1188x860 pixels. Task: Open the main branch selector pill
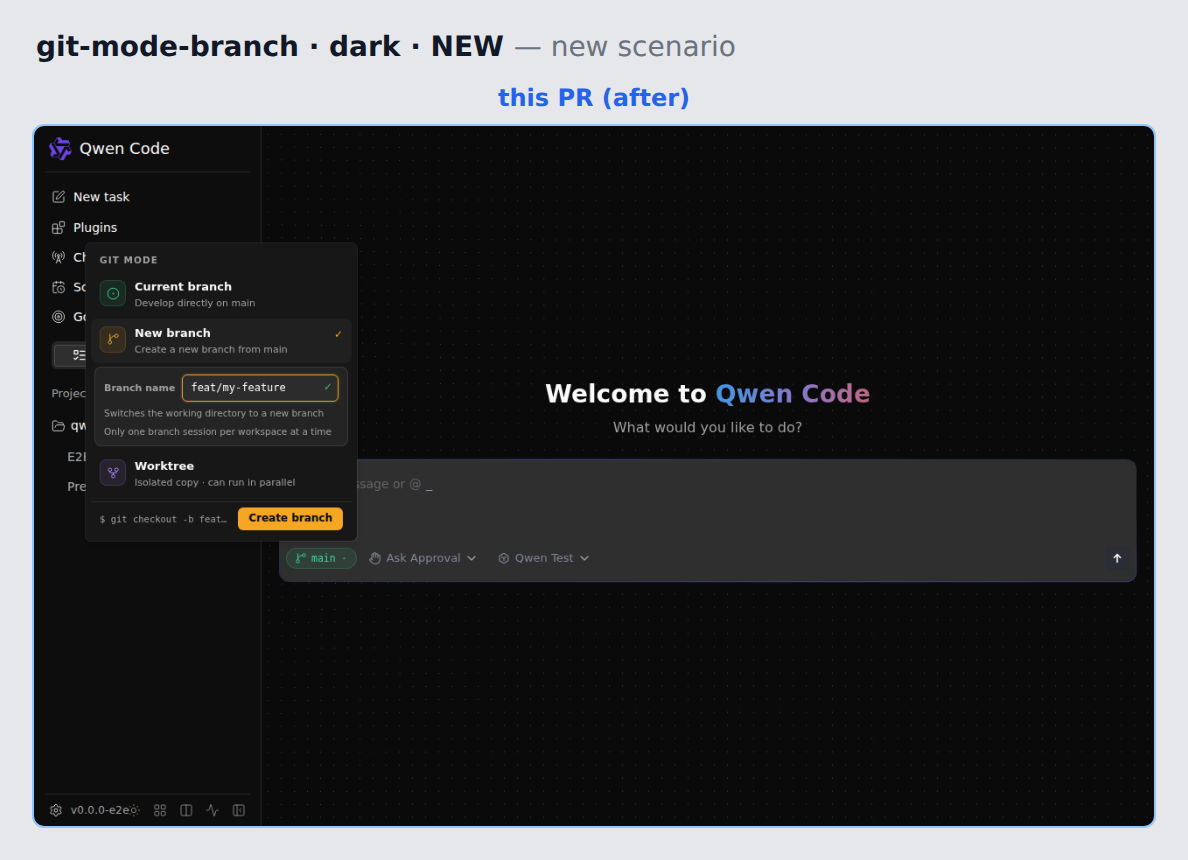point(321,558)
